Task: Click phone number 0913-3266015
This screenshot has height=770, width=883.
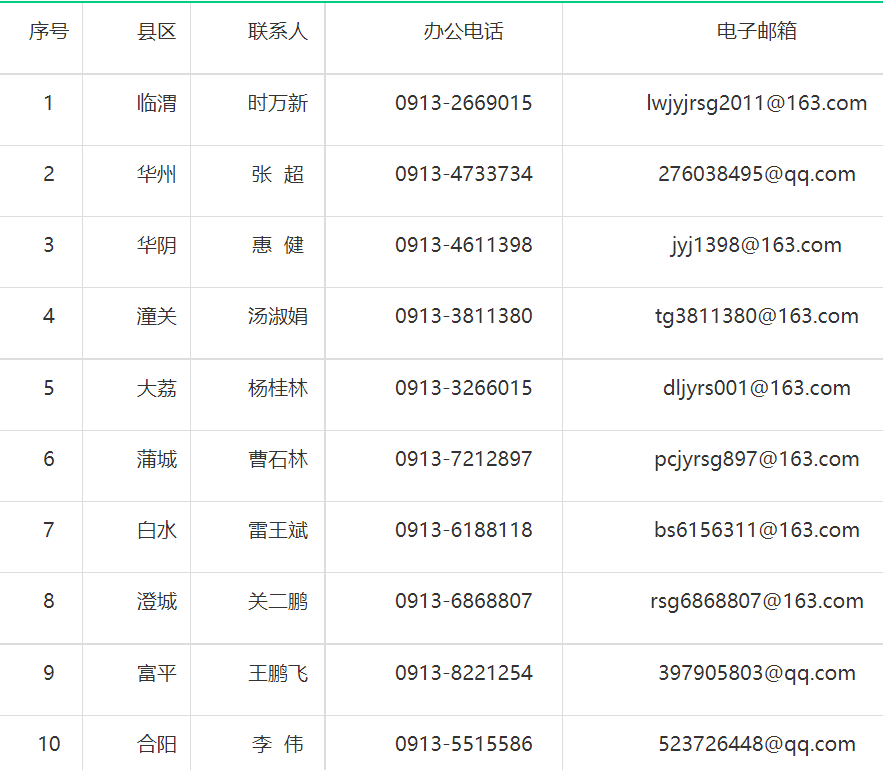Action: tap(463, 388)
